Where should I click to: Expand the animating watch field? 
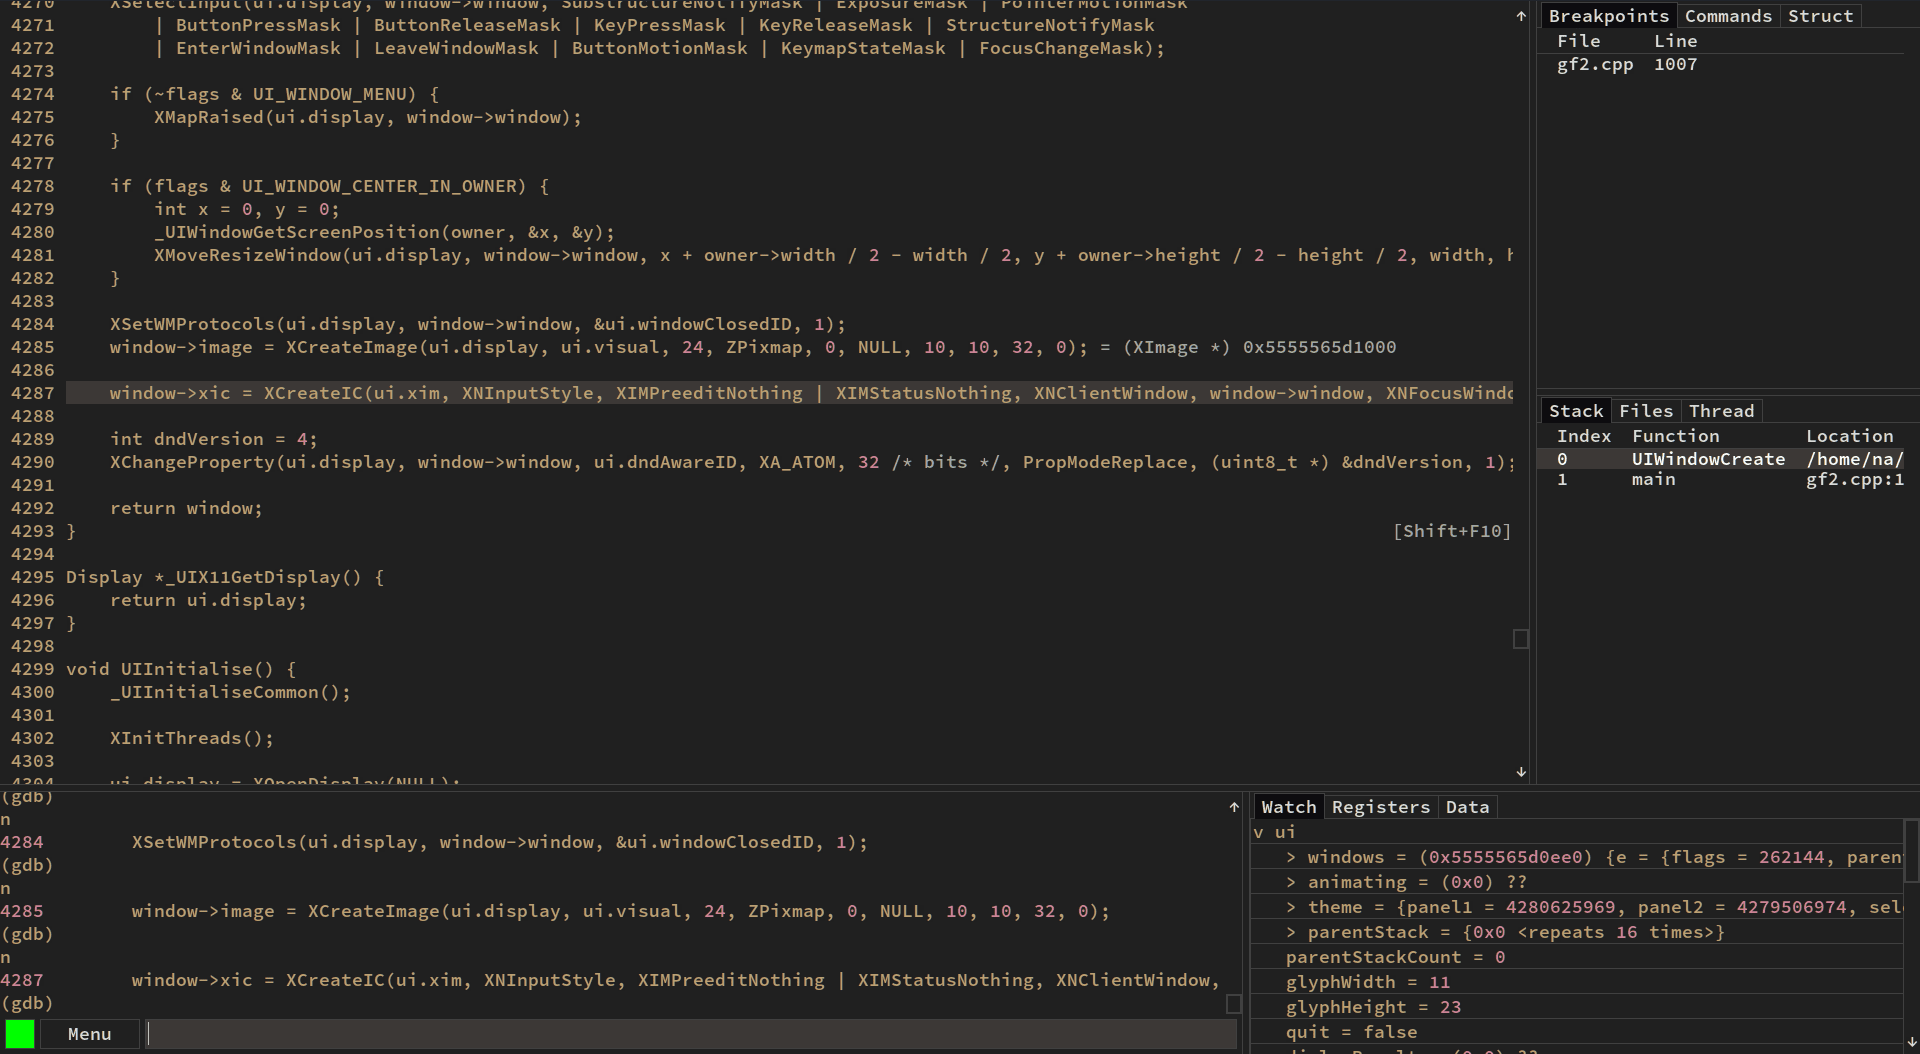1291,882
